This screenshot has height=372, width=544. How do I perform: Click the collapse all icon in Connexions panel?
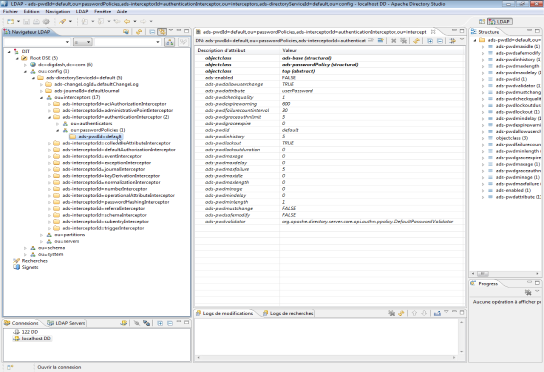[x=170, y=323]
